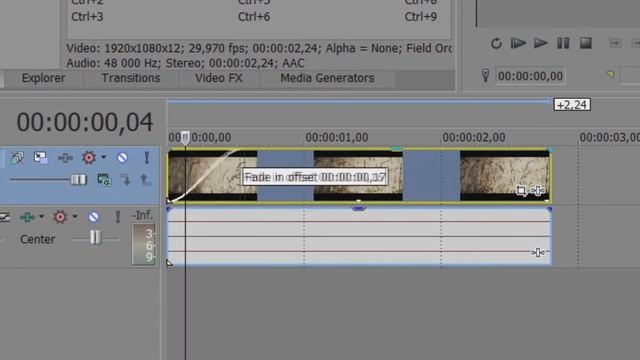Click the video track automation settings gear

tap(89, 158)
